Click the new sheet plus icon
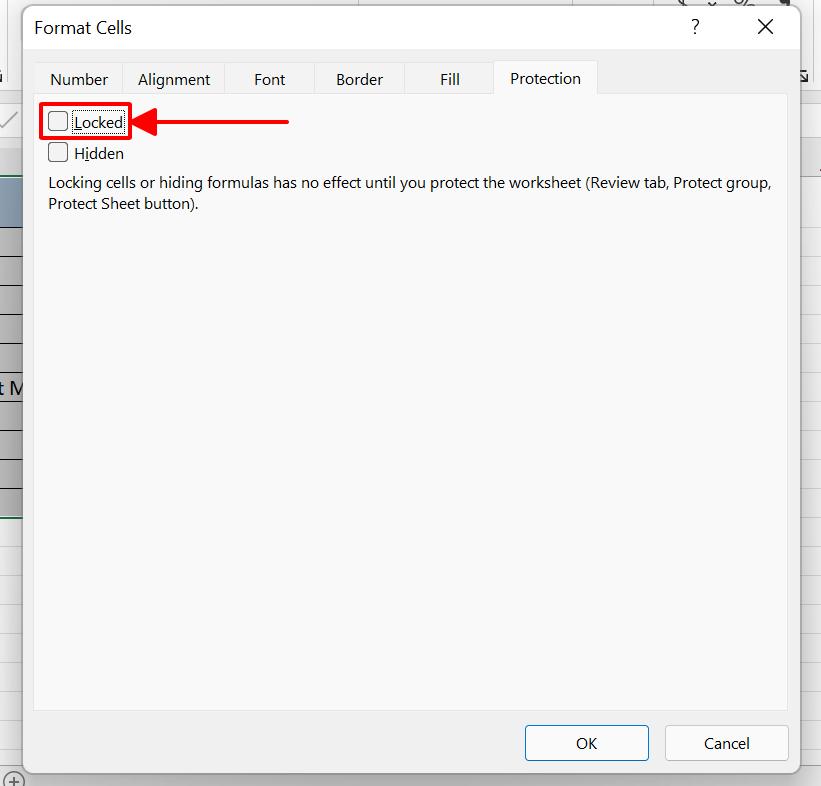 tap(13, 779)
